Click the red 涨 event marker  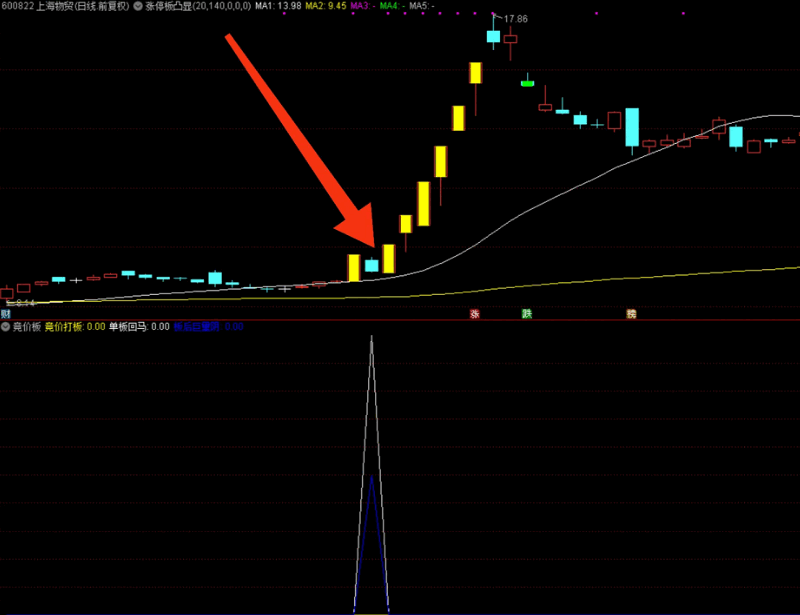[x=474, y=314]
